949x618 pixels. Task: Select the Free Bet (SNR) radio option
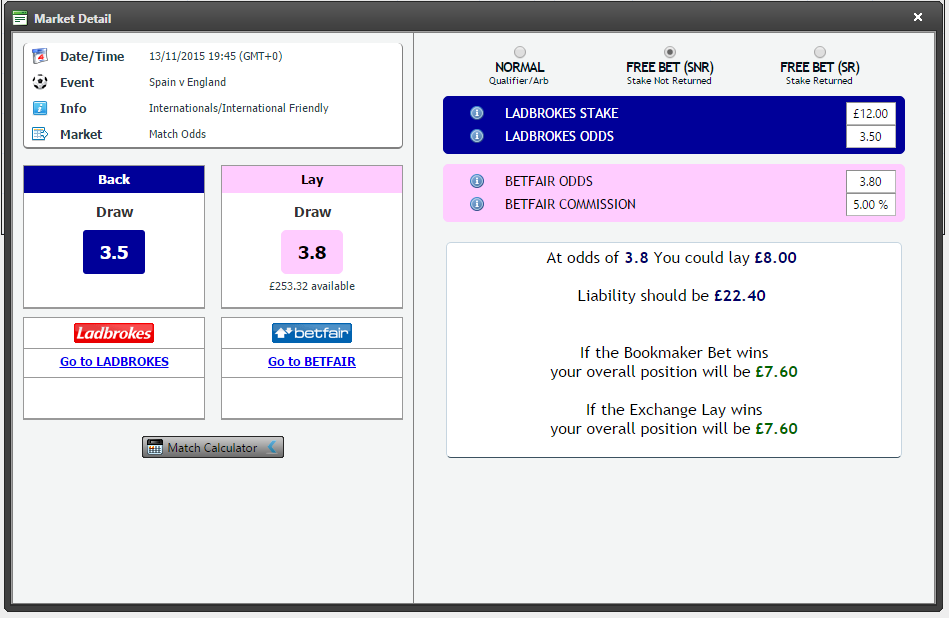[669, 52]
